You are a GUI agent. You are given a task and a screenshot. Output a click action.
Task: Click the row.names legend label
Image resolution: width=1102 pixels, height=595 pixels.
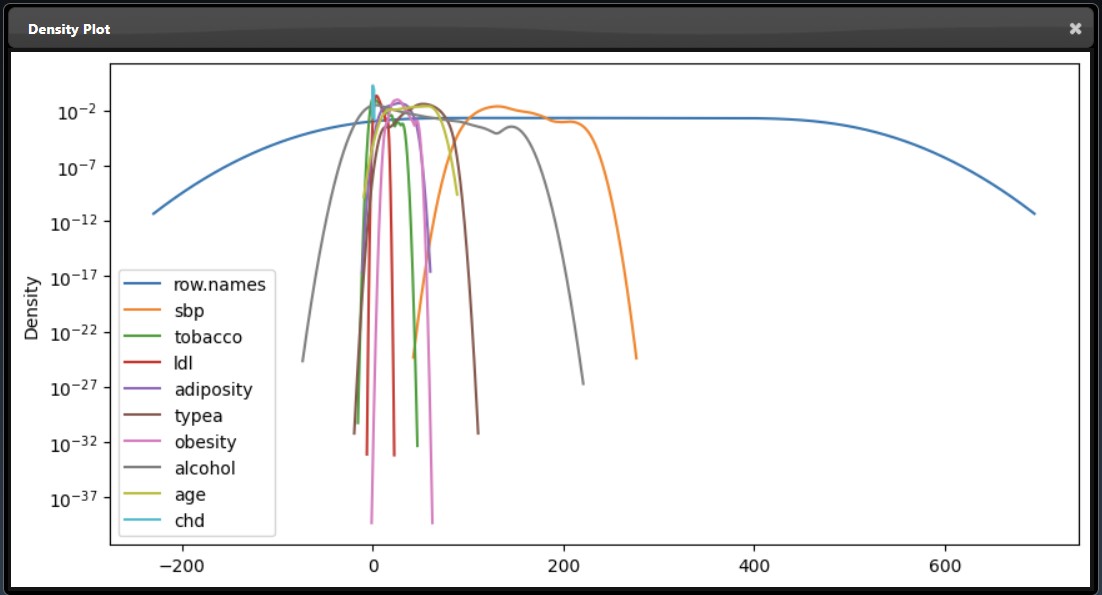(220, 285)
